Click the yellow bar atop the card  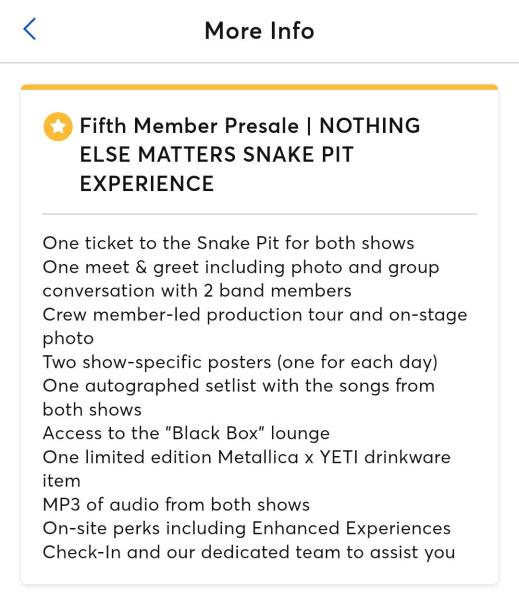click(260, 87)
